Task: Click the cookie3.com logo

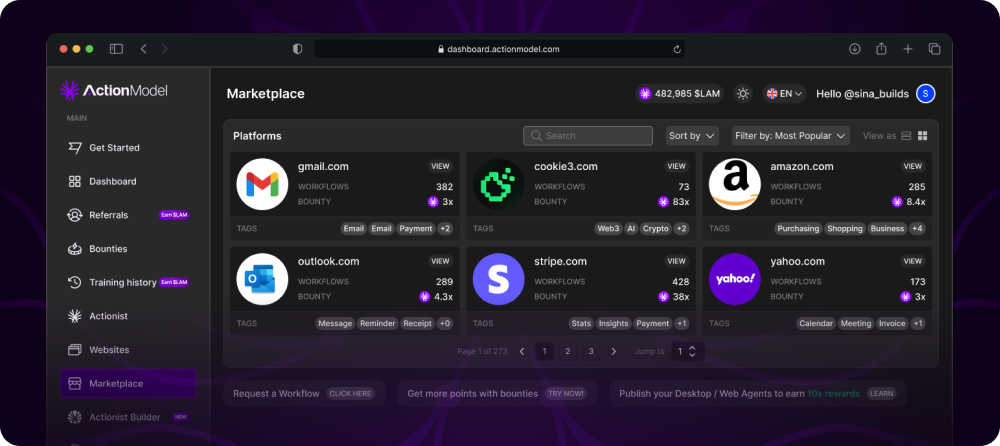Action: pyautogui.click(x=499, y=184)
